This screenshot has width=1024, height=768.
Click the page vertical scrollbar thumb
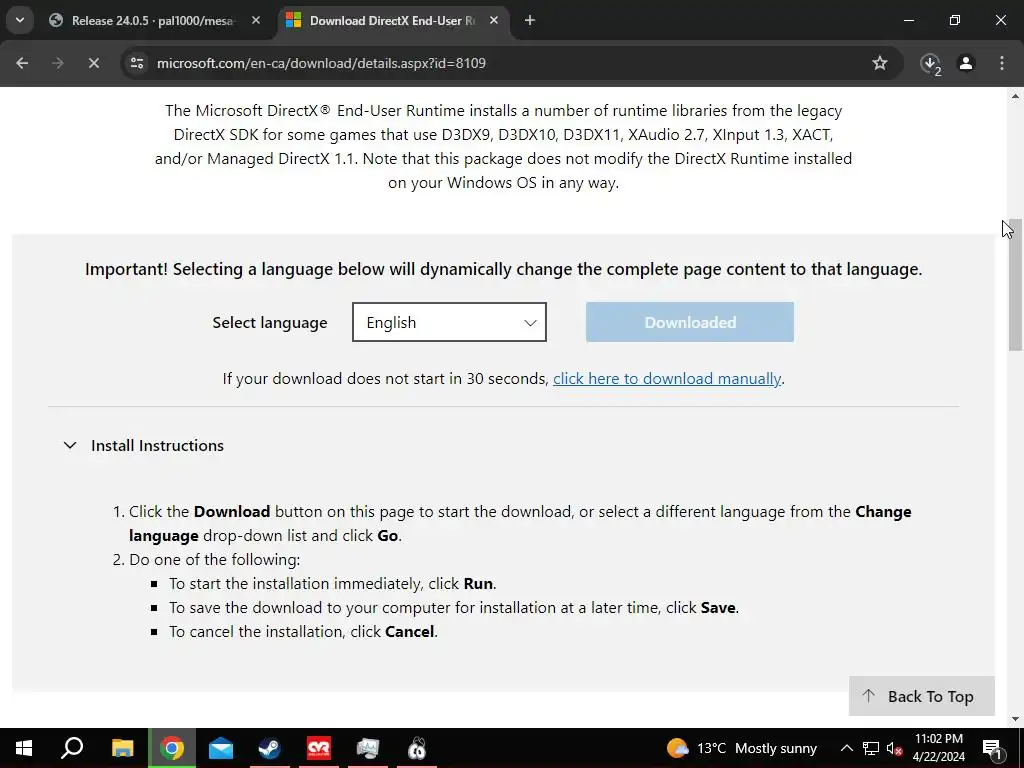1015,285
